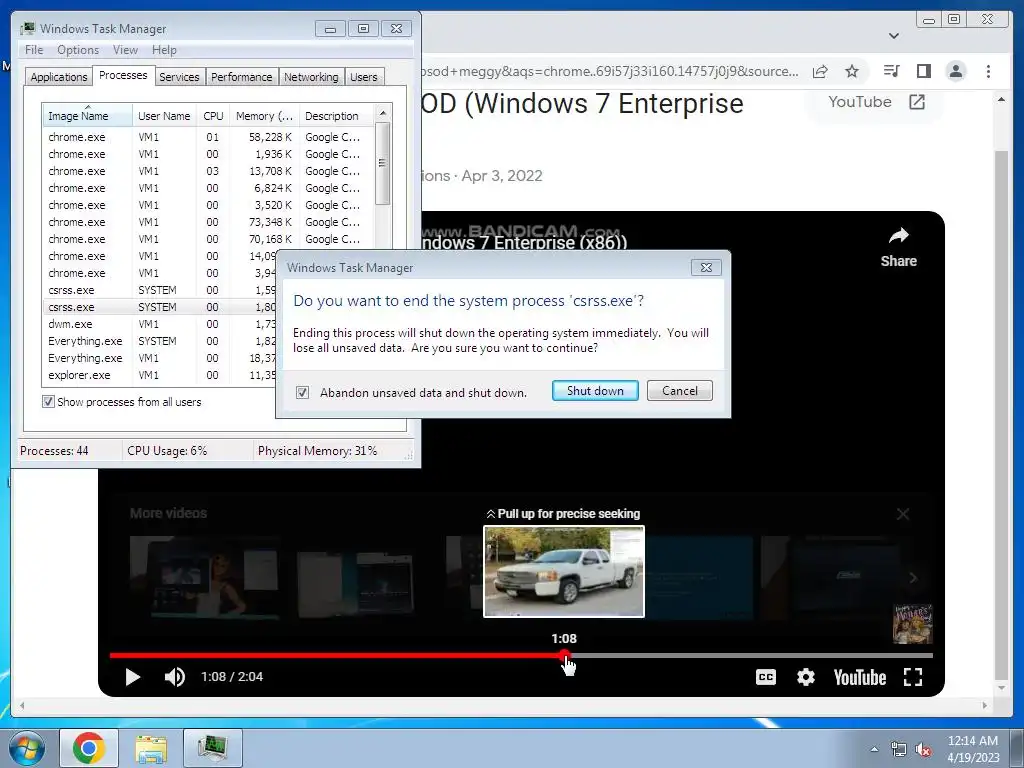Open File Explorer from taskbar
This screenshot has width=1024, height=768.
coord(151,748)
